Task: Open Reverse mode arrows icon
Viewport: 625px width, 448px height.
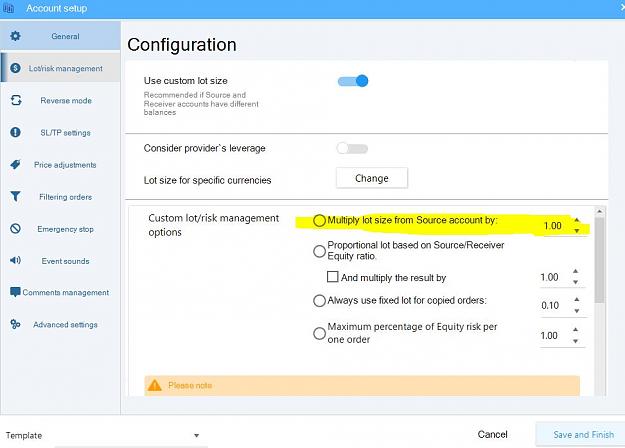Action: (x=16, y=100)
